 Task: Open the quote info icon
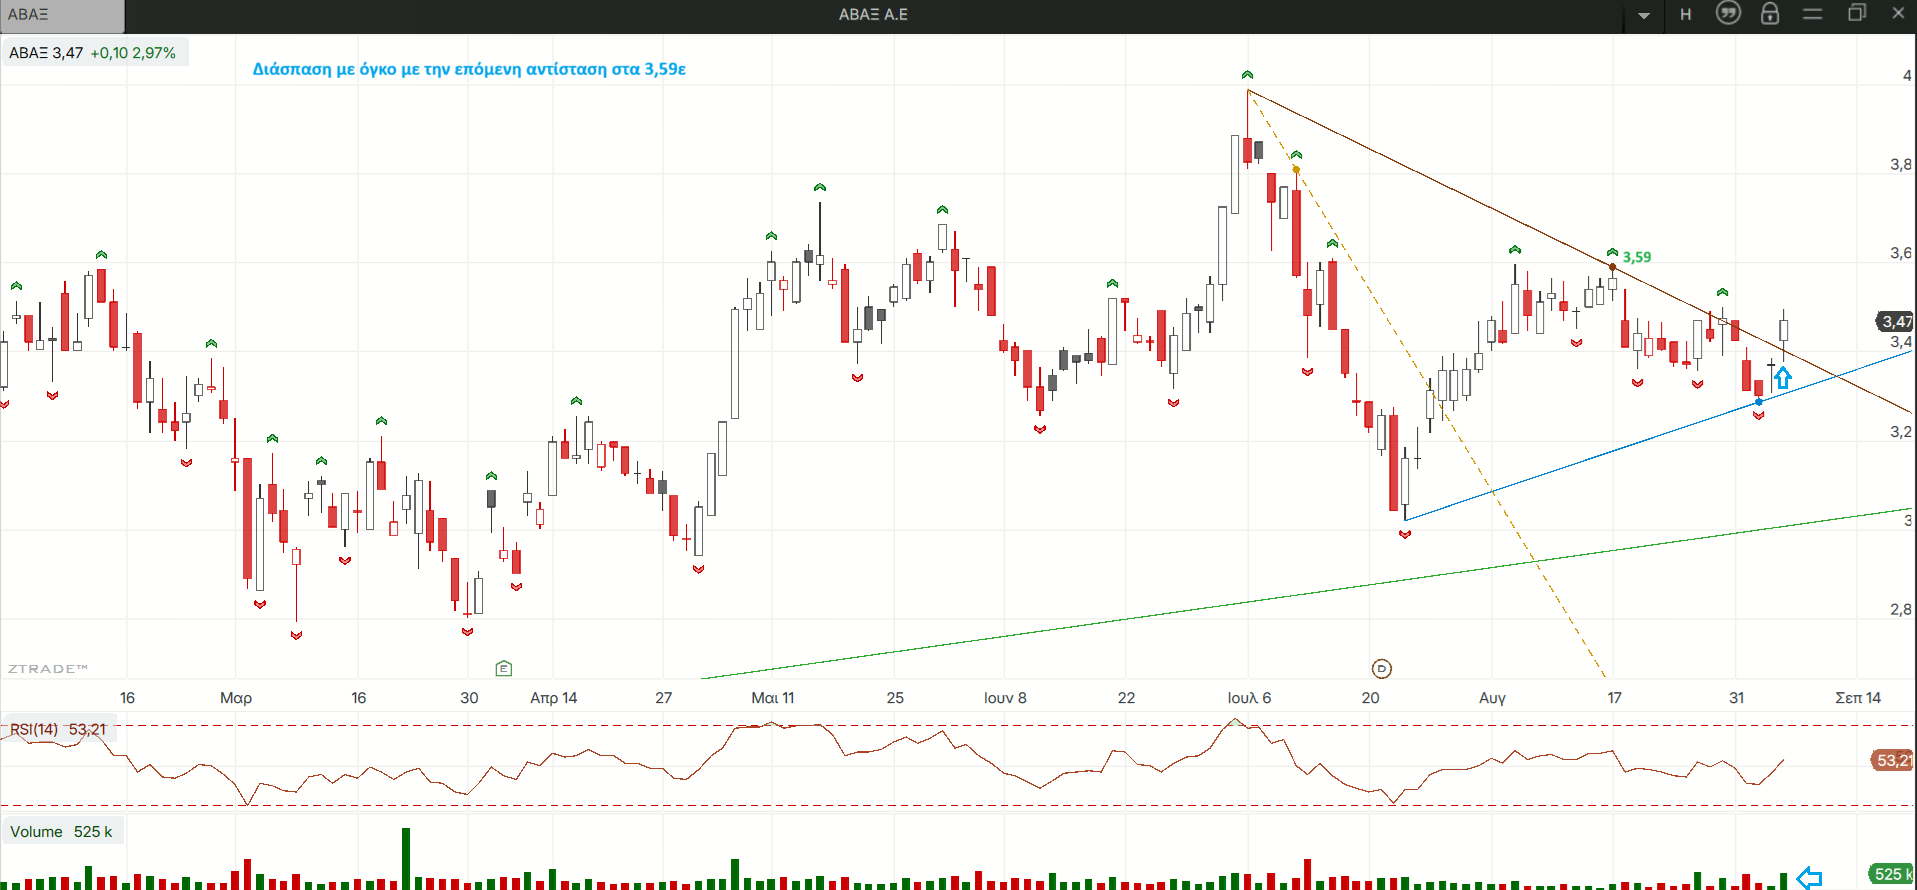pos(1728,13)
